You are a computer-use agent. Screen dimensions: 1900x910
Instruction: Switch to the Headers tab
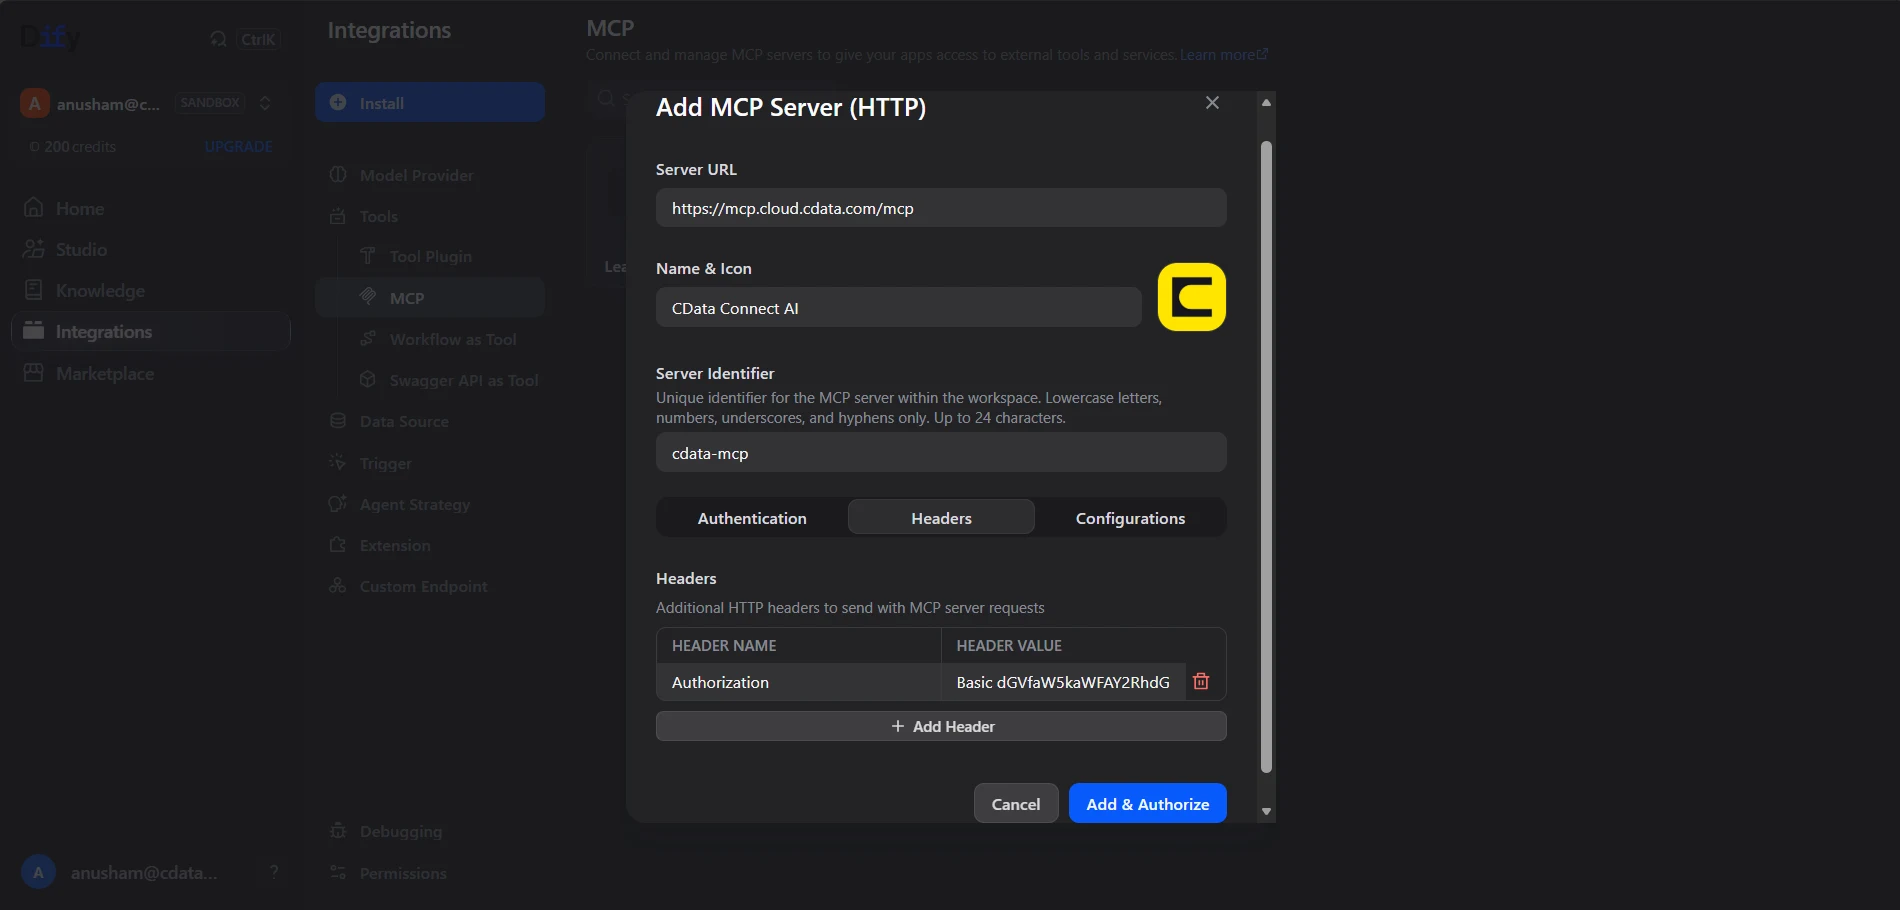tap(941, 518)
